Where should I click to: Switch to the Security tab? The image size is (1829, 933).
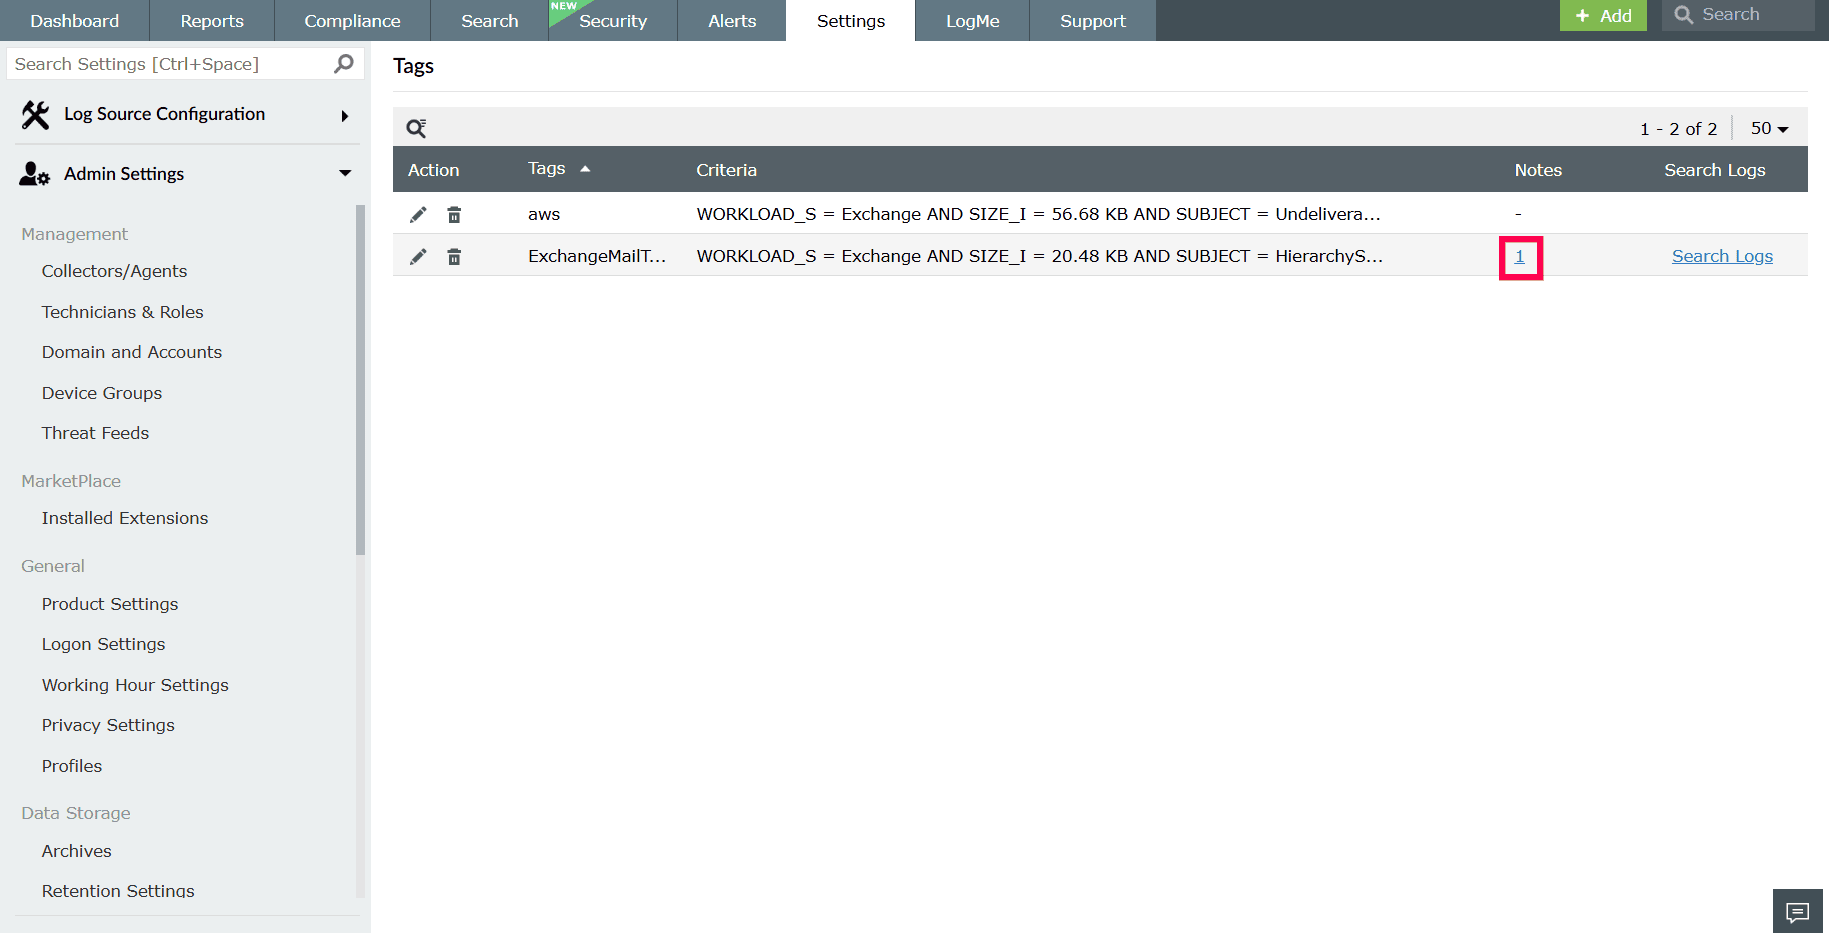point(613,21)
